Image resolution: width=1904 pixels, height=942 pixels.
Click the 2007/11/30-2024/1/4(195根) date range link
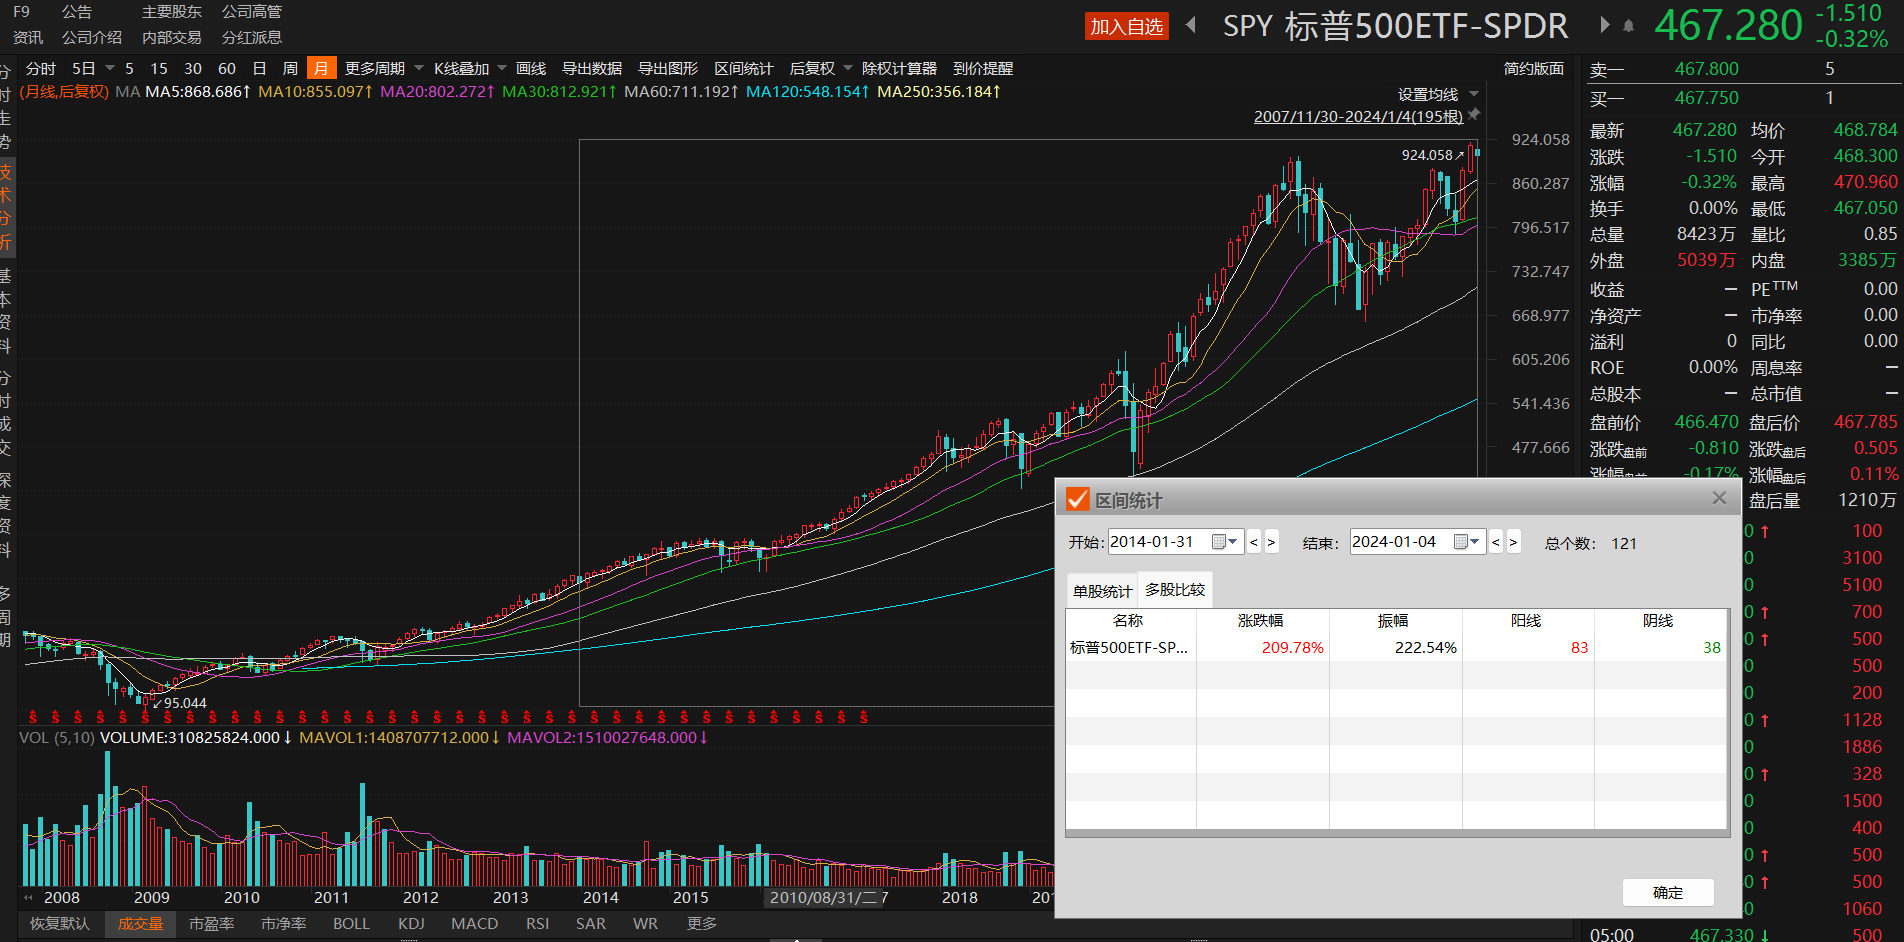point(1358,117)
